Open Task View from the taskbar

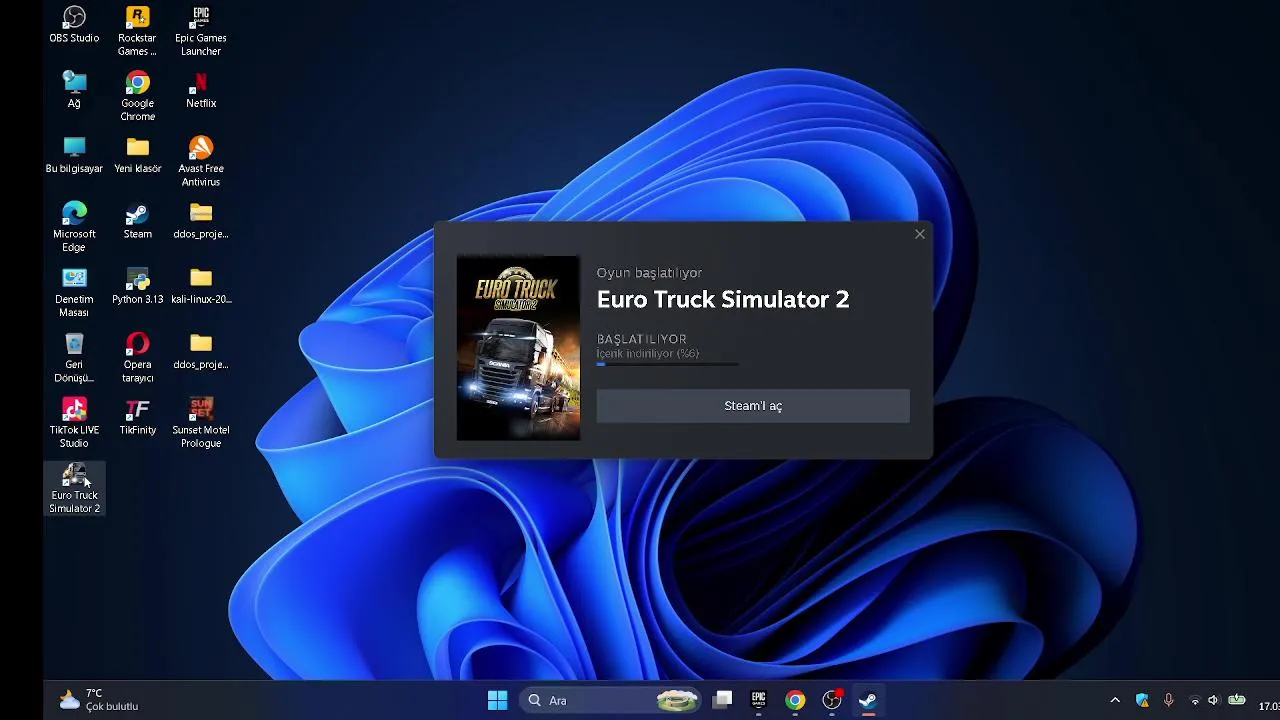(722, 700)
